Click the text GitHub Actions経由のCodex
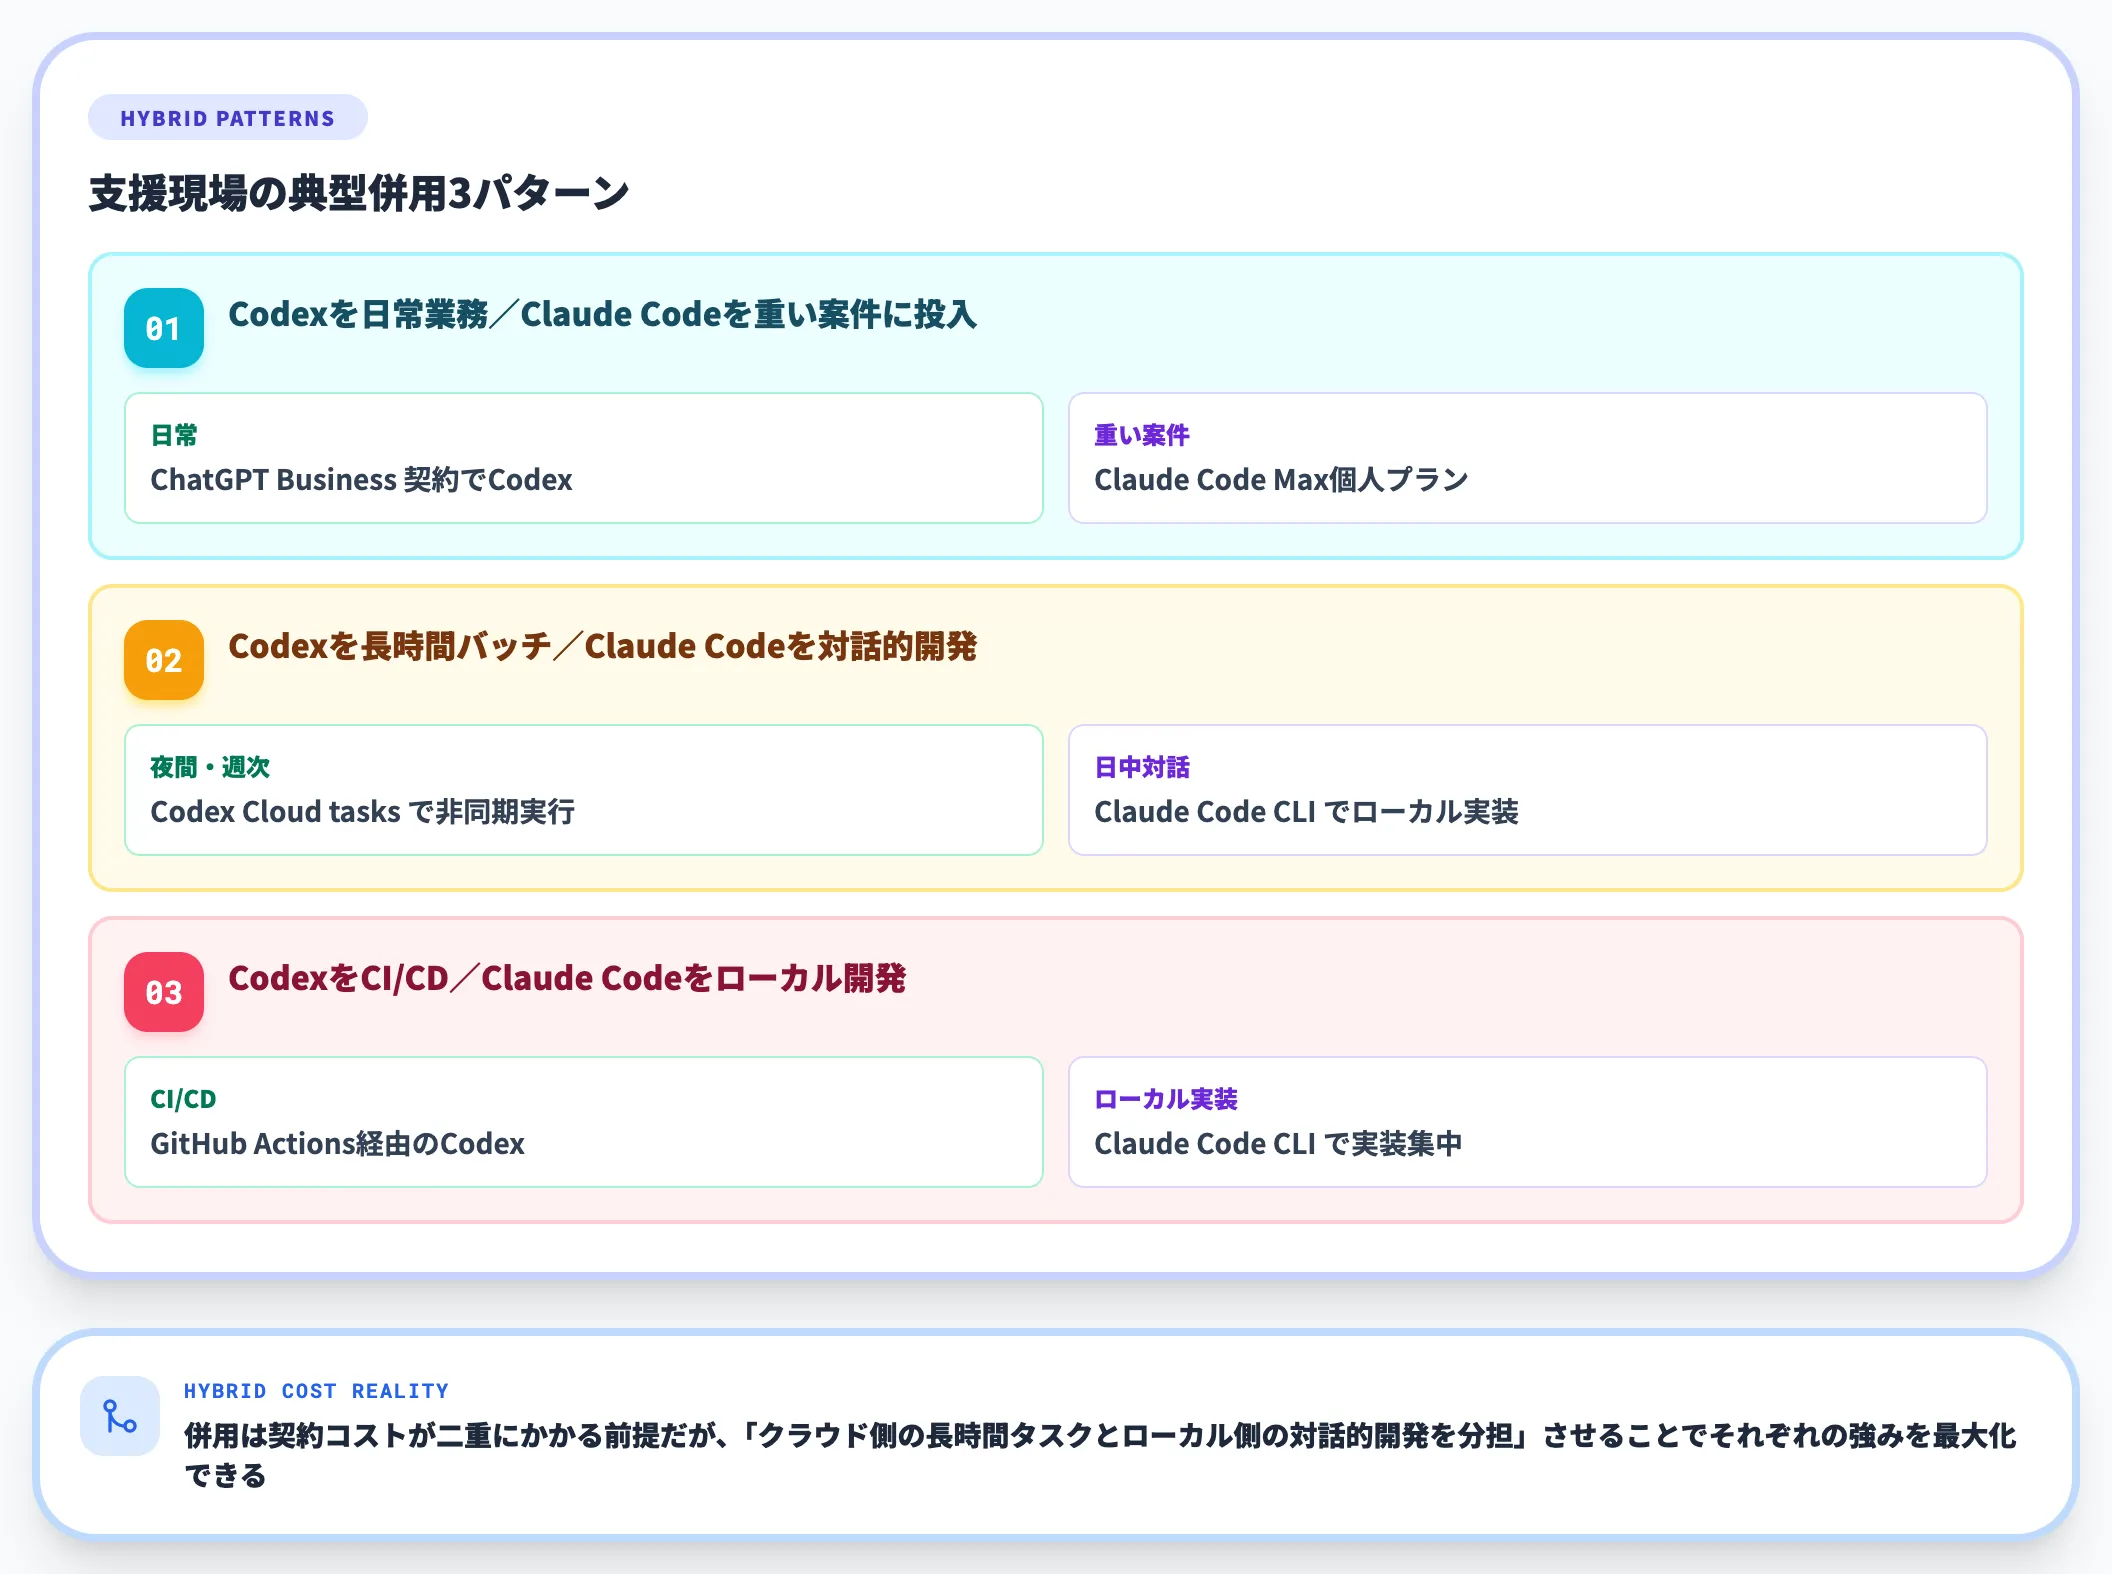Screen dimensions: 2112x1574 (337, 1143)
